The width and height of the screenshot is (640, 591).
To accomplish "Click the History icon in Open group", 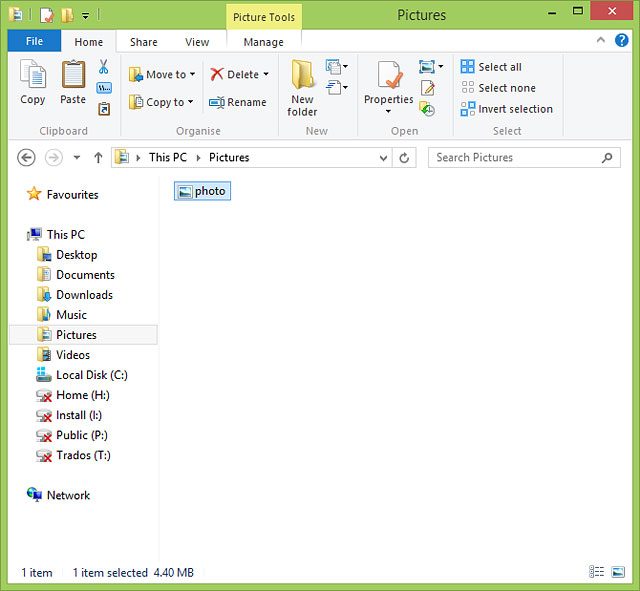I will 427,109.
